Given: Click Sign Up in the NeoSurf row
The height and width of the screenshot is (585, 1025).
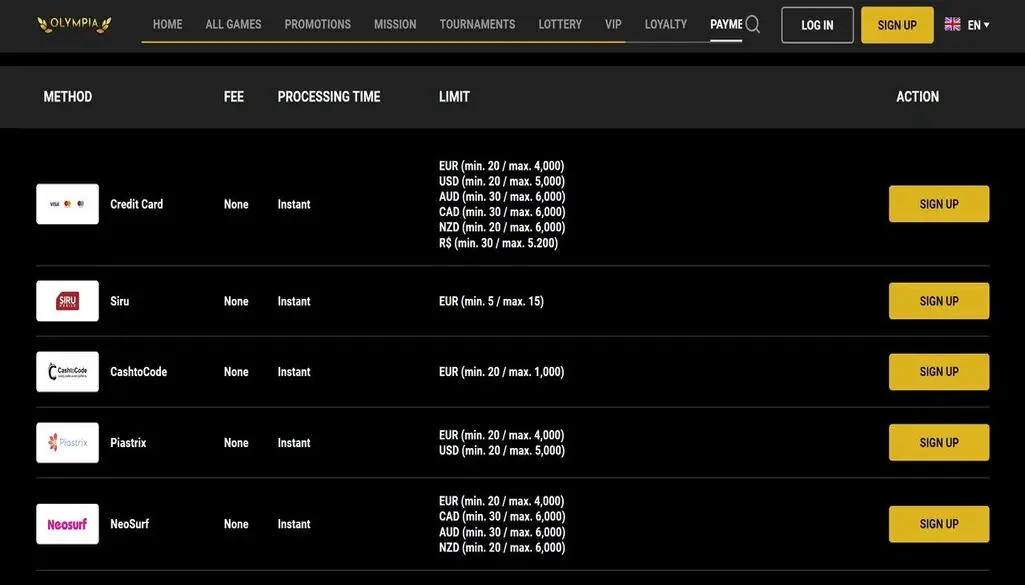Looking at the screenshot, I should (939, 524).
